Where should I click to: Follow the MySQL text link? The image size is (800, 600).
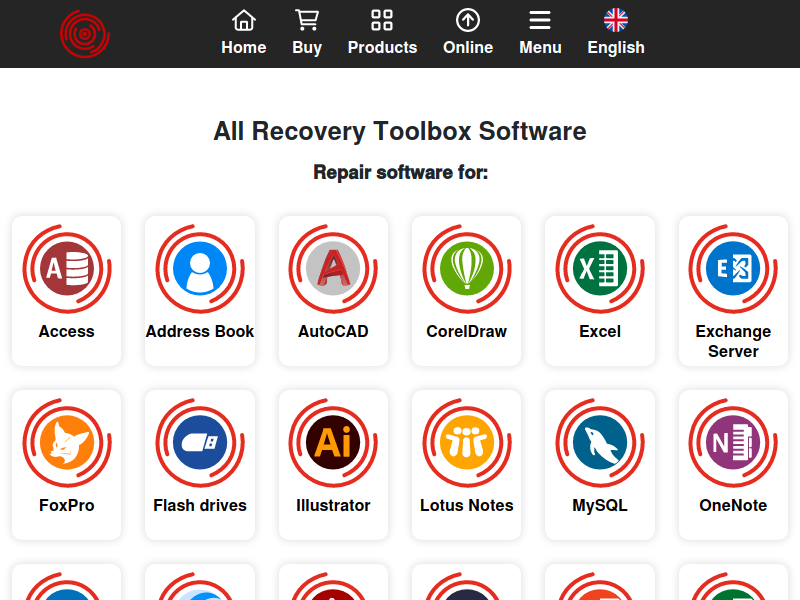[600, 506]
